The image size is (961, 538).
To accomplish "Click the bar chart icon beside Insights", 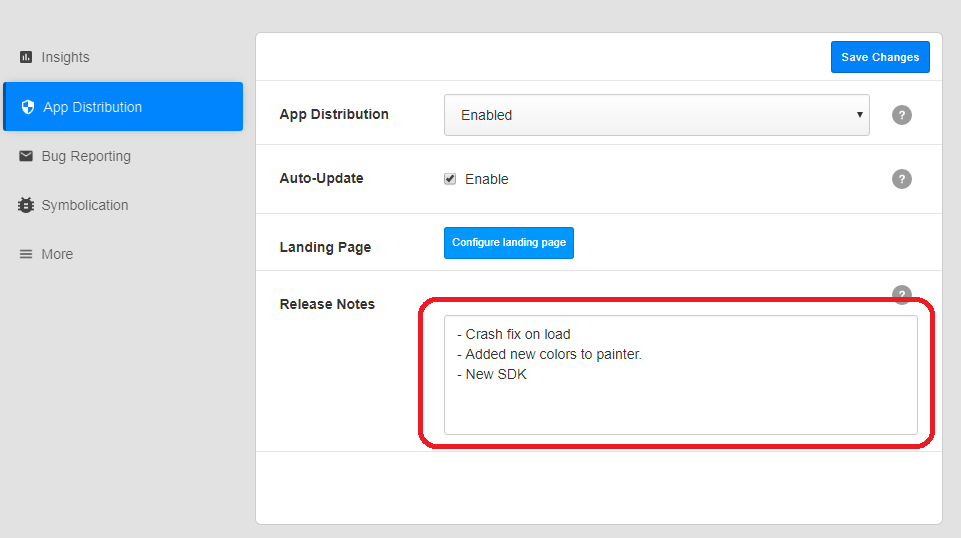I will click(26, 57).
